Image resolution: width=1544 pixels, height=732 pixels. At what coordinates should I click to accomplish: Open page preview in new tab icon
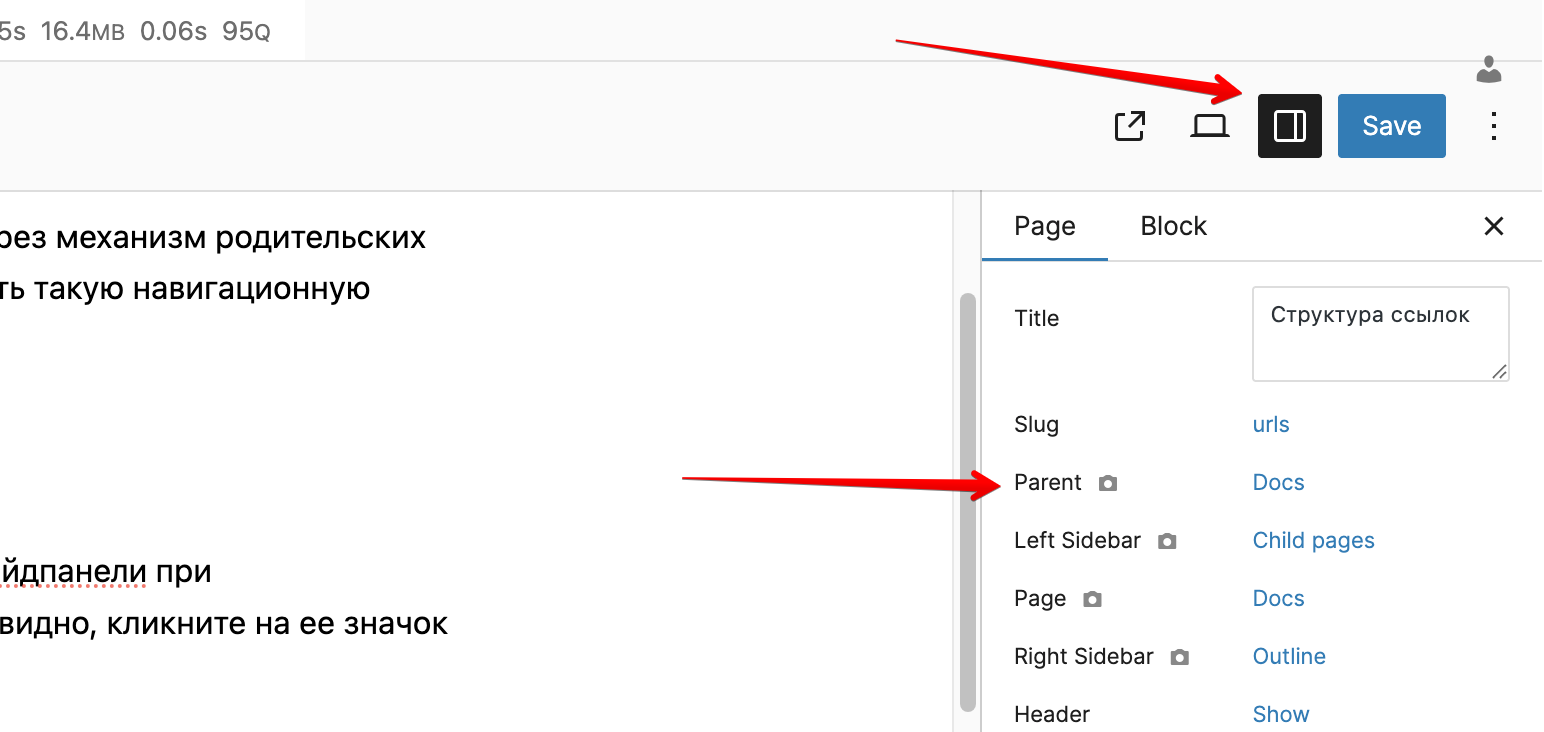click(x=1130, y=126)
